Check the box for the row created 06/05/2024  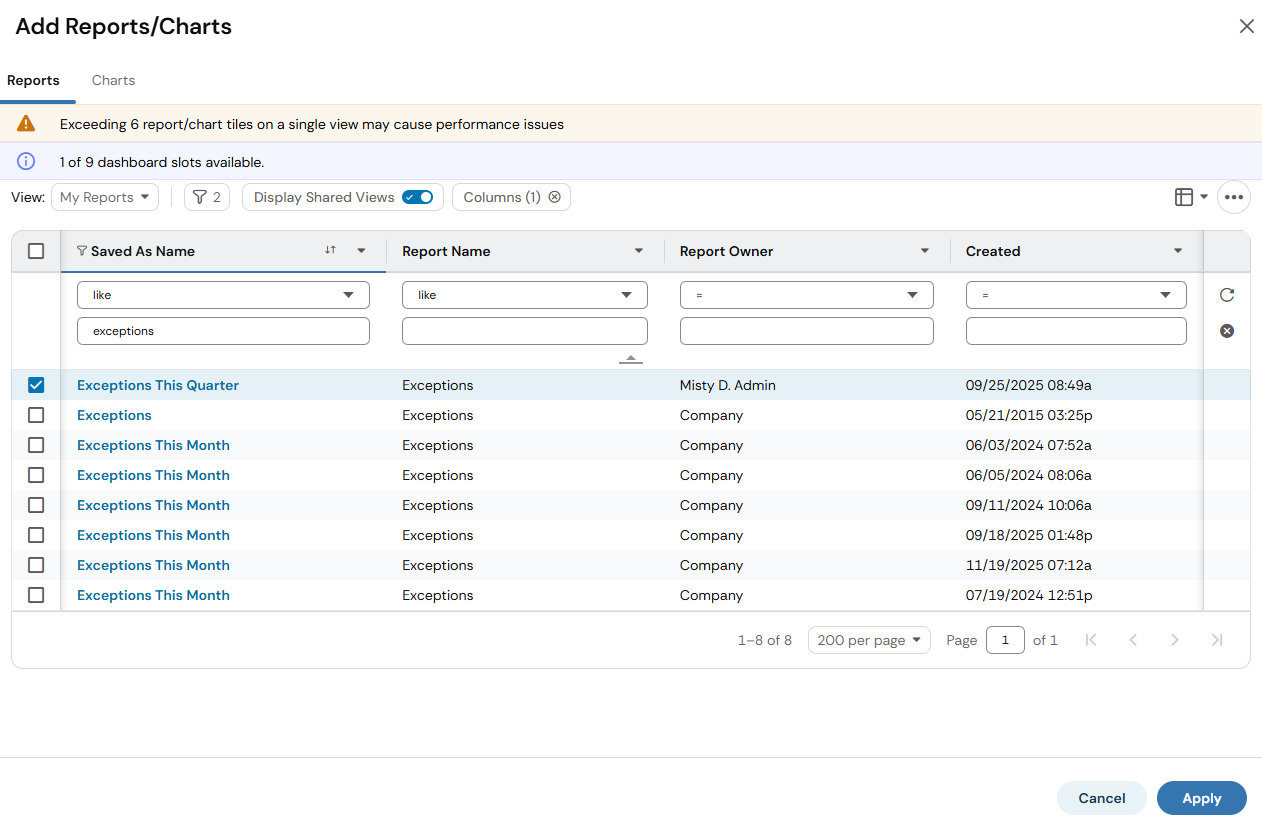click(x=36, y=475)
